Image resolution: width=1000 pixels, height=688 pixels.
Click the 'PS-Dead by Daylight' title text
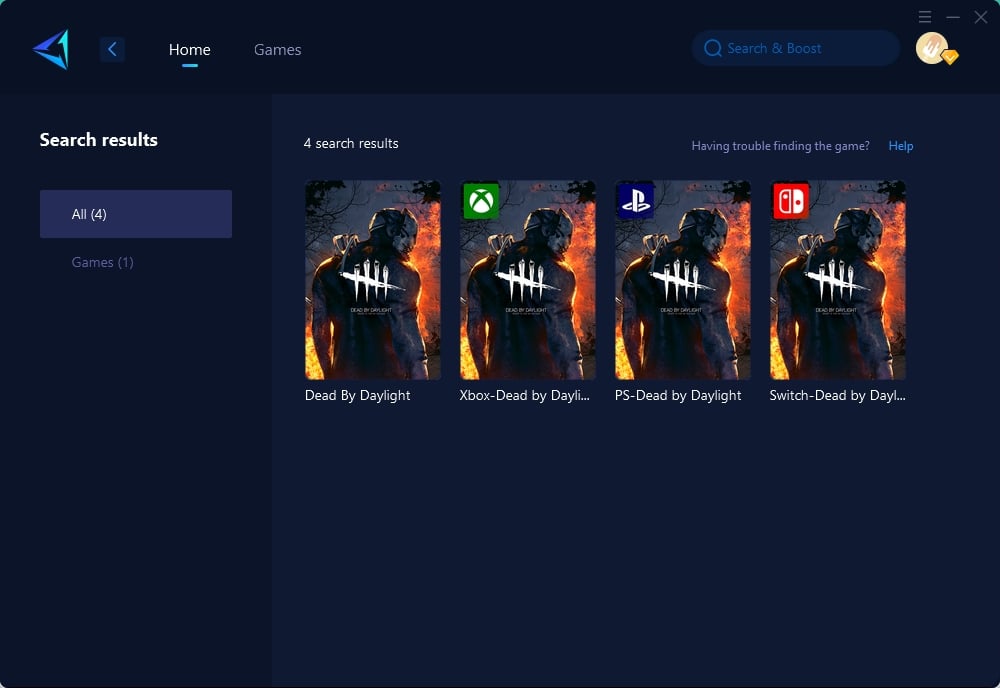coord(678,395)
